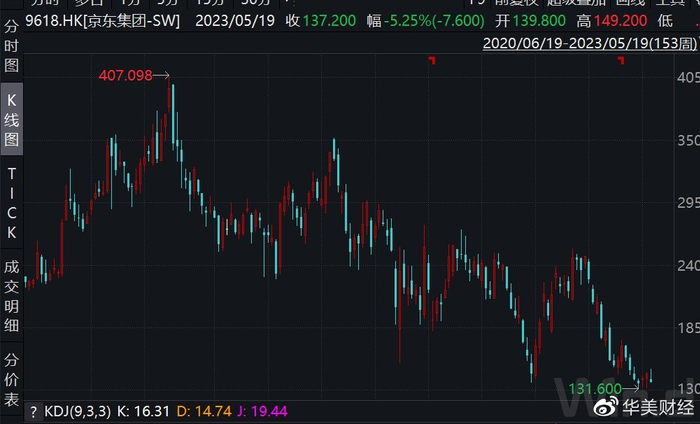Click the right red event flag above chart
The width and height of the screenshot is (700, 424).
[x=621, y=60]
